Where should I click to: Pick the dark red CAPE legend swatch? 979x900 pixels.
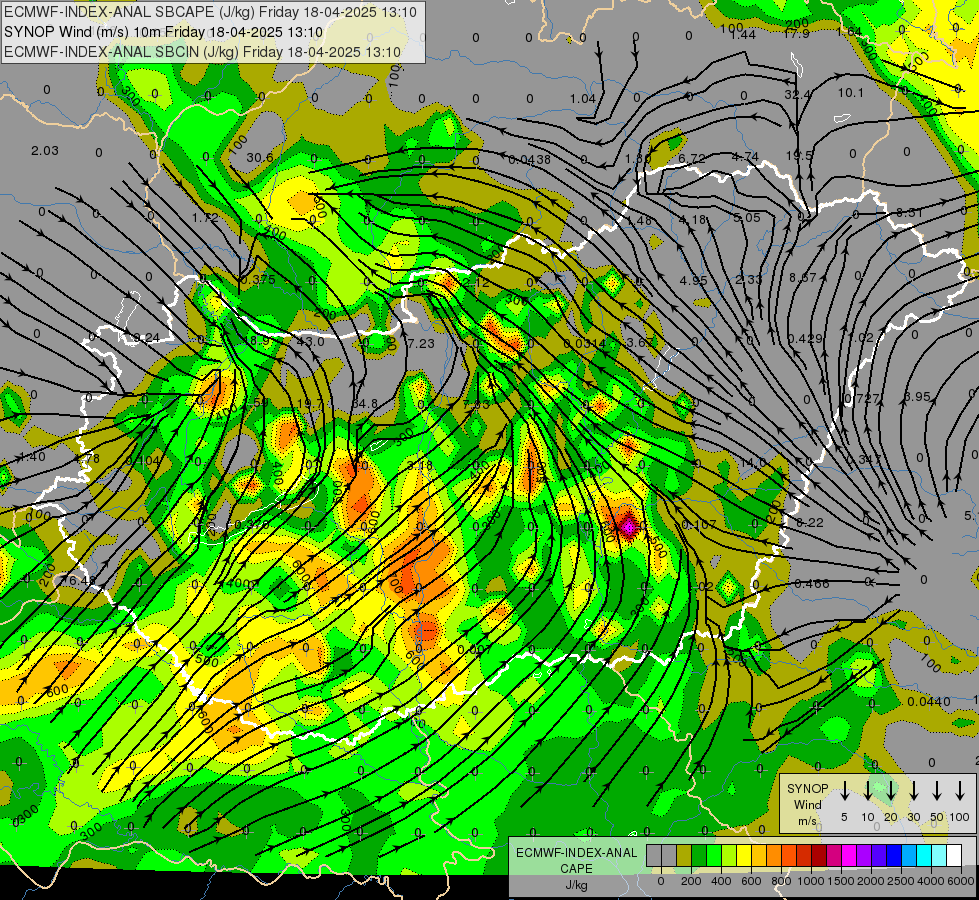[819, 856]
